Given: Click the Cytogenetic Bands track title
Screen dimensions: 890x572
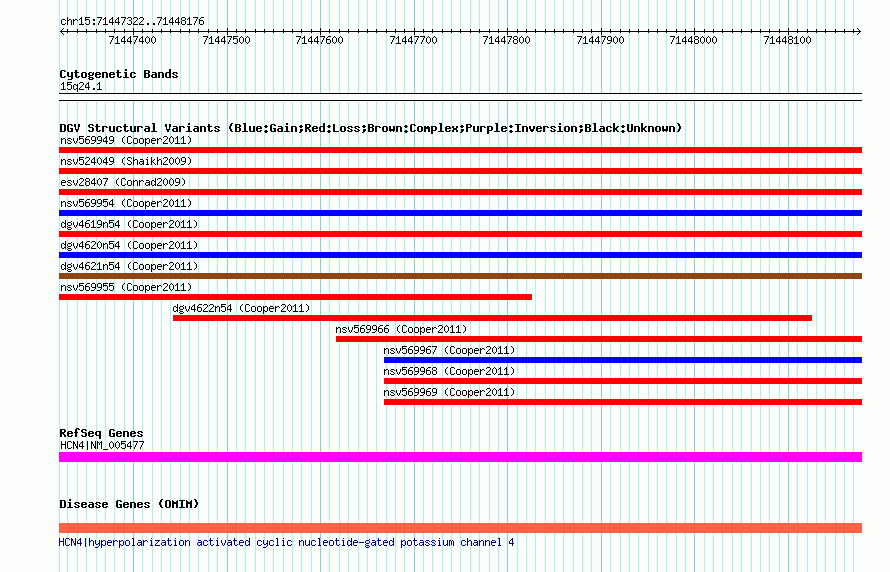Looking at the screenshot, I should [x=119, y=74].
